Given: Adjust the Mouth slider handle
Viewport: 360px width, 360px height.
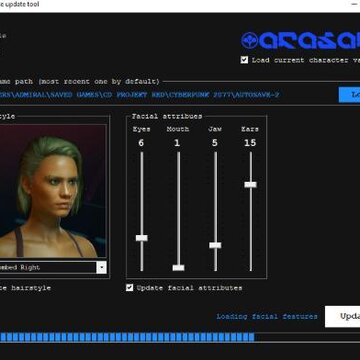Looking at the screenshot, I should tap(178, 267).
